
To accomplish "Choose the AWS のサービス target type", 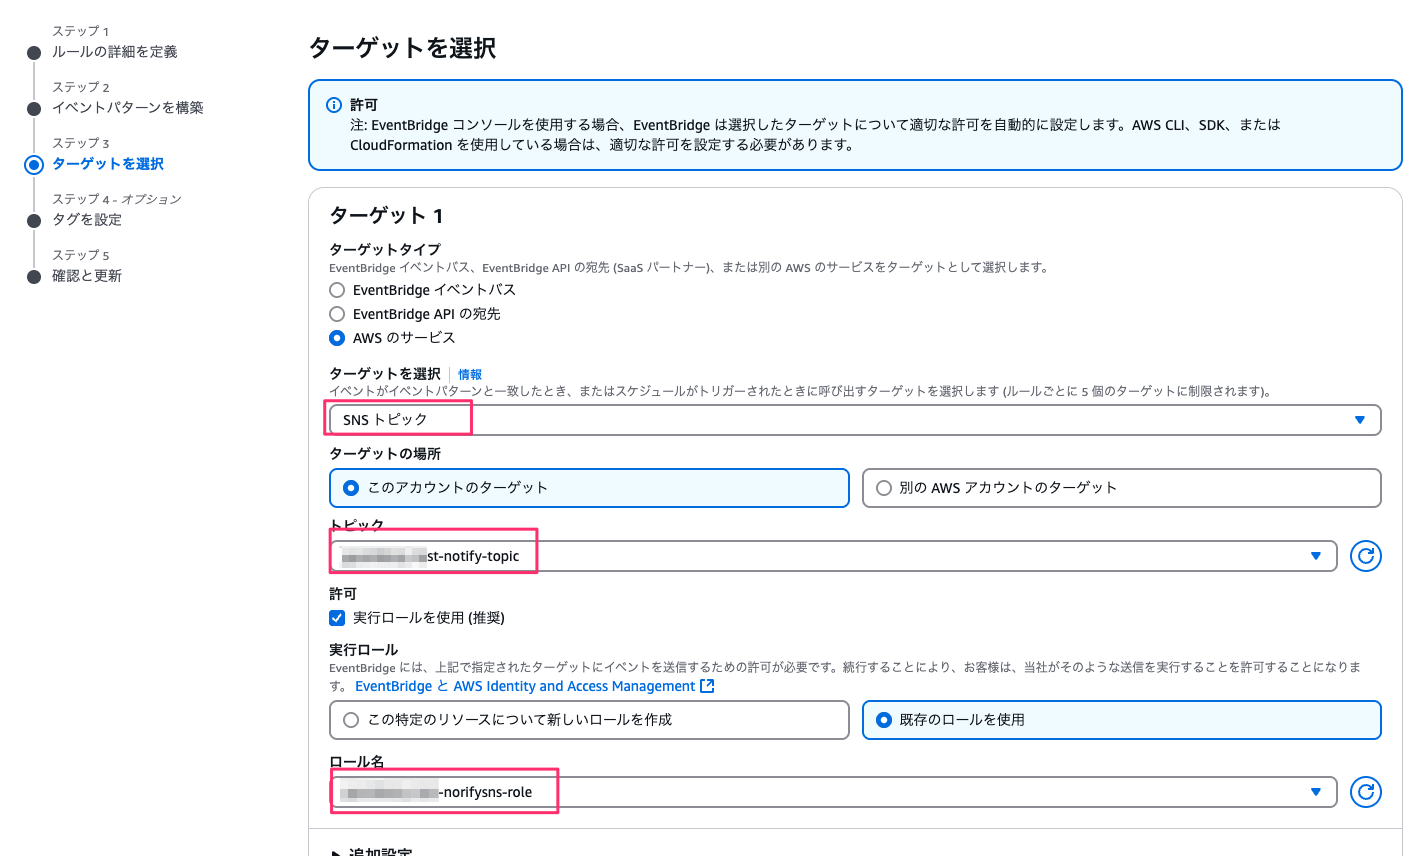I will [337, 338].
